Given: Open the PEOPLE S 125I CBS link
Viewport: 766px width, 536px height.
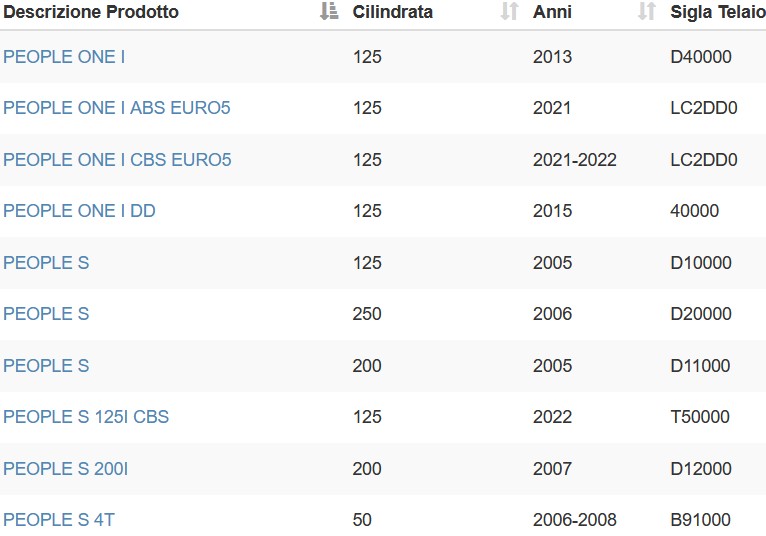Looking at the screenshot, I should point(86,417).
